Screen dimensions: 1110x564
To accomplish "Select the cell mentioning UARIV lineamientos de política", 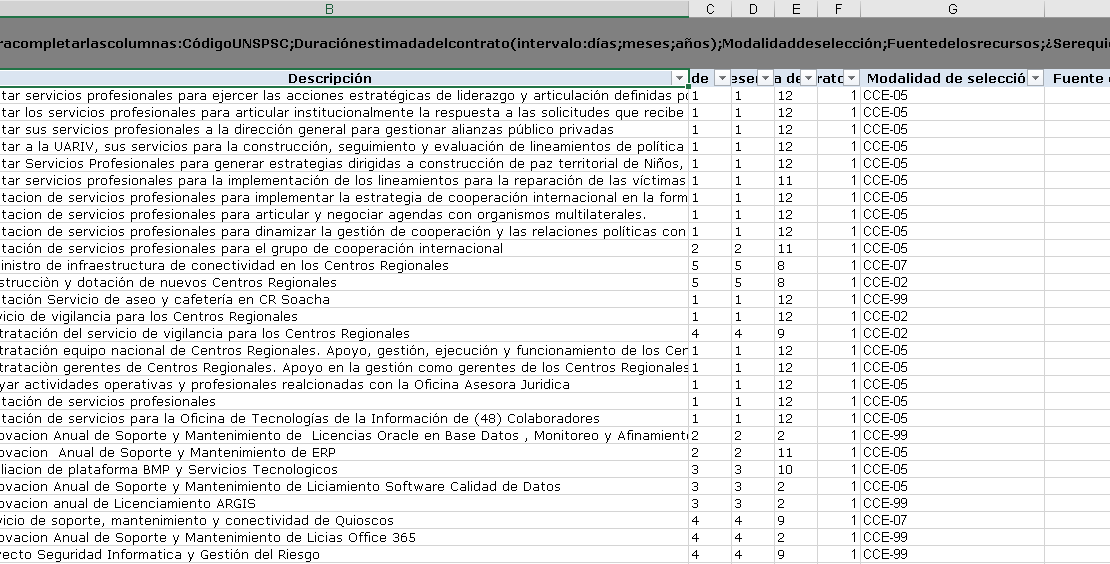I will pos(344,146).
